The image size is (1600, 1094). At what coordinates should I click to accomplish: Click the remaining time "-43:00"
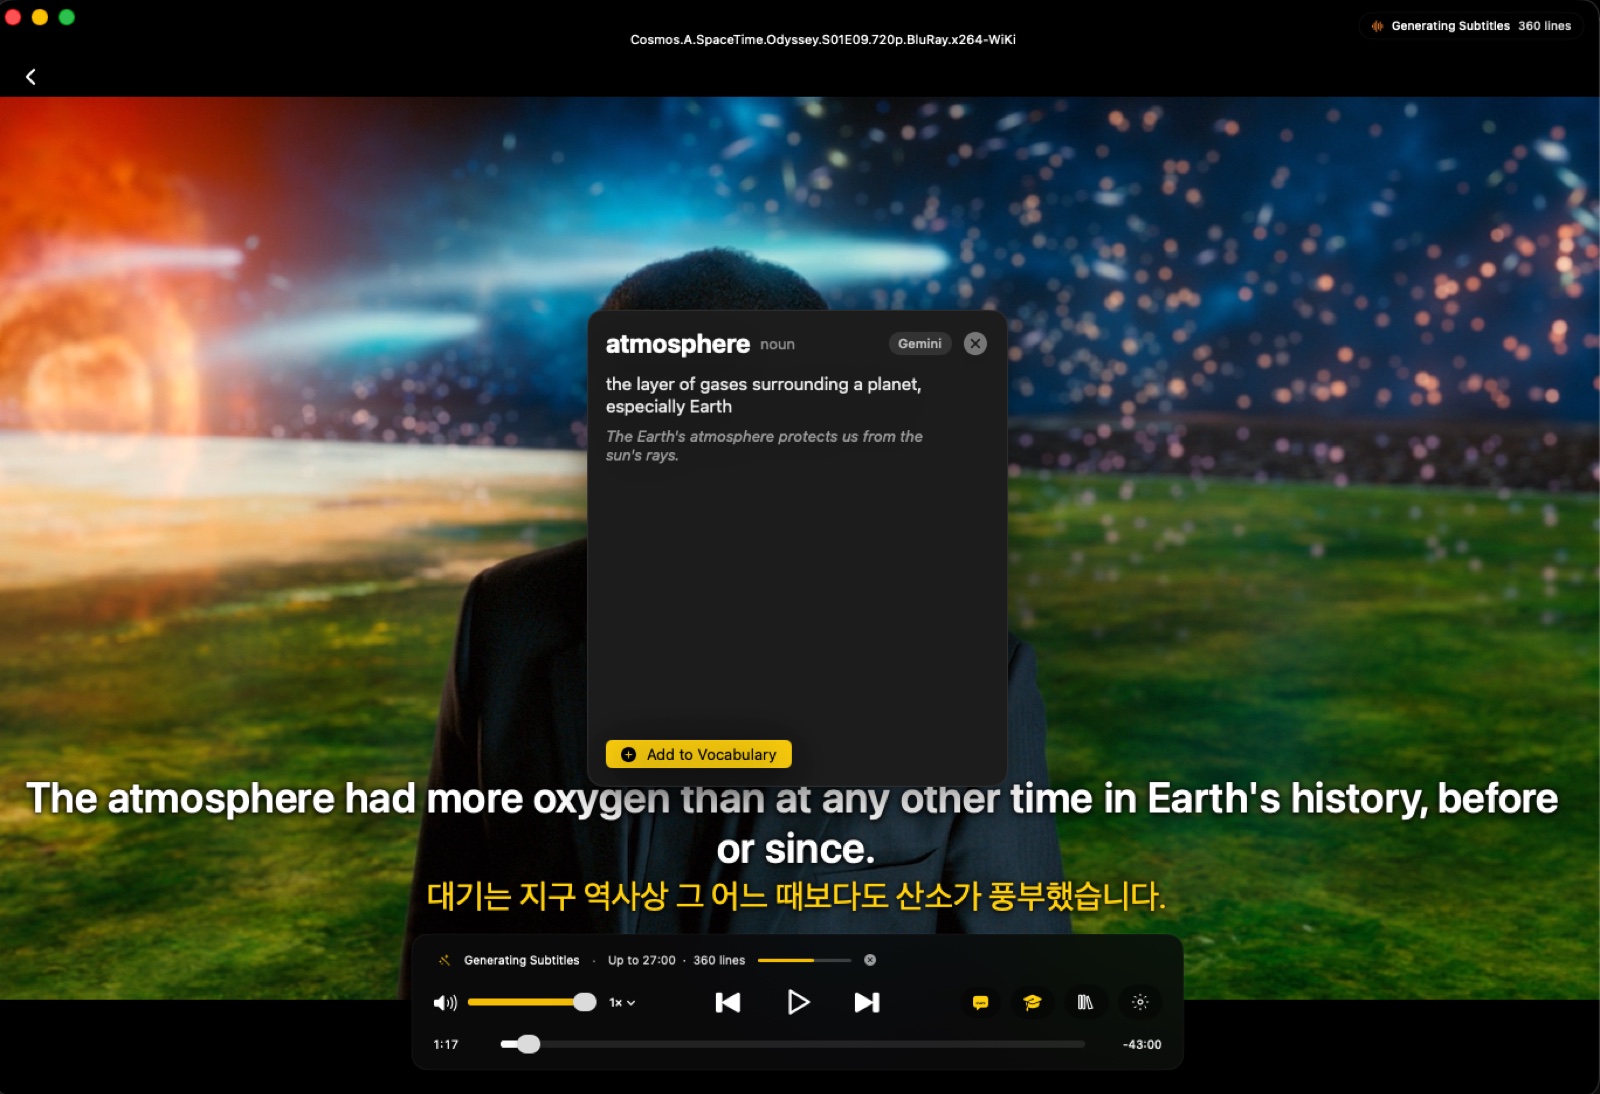pos(1142,1044)
